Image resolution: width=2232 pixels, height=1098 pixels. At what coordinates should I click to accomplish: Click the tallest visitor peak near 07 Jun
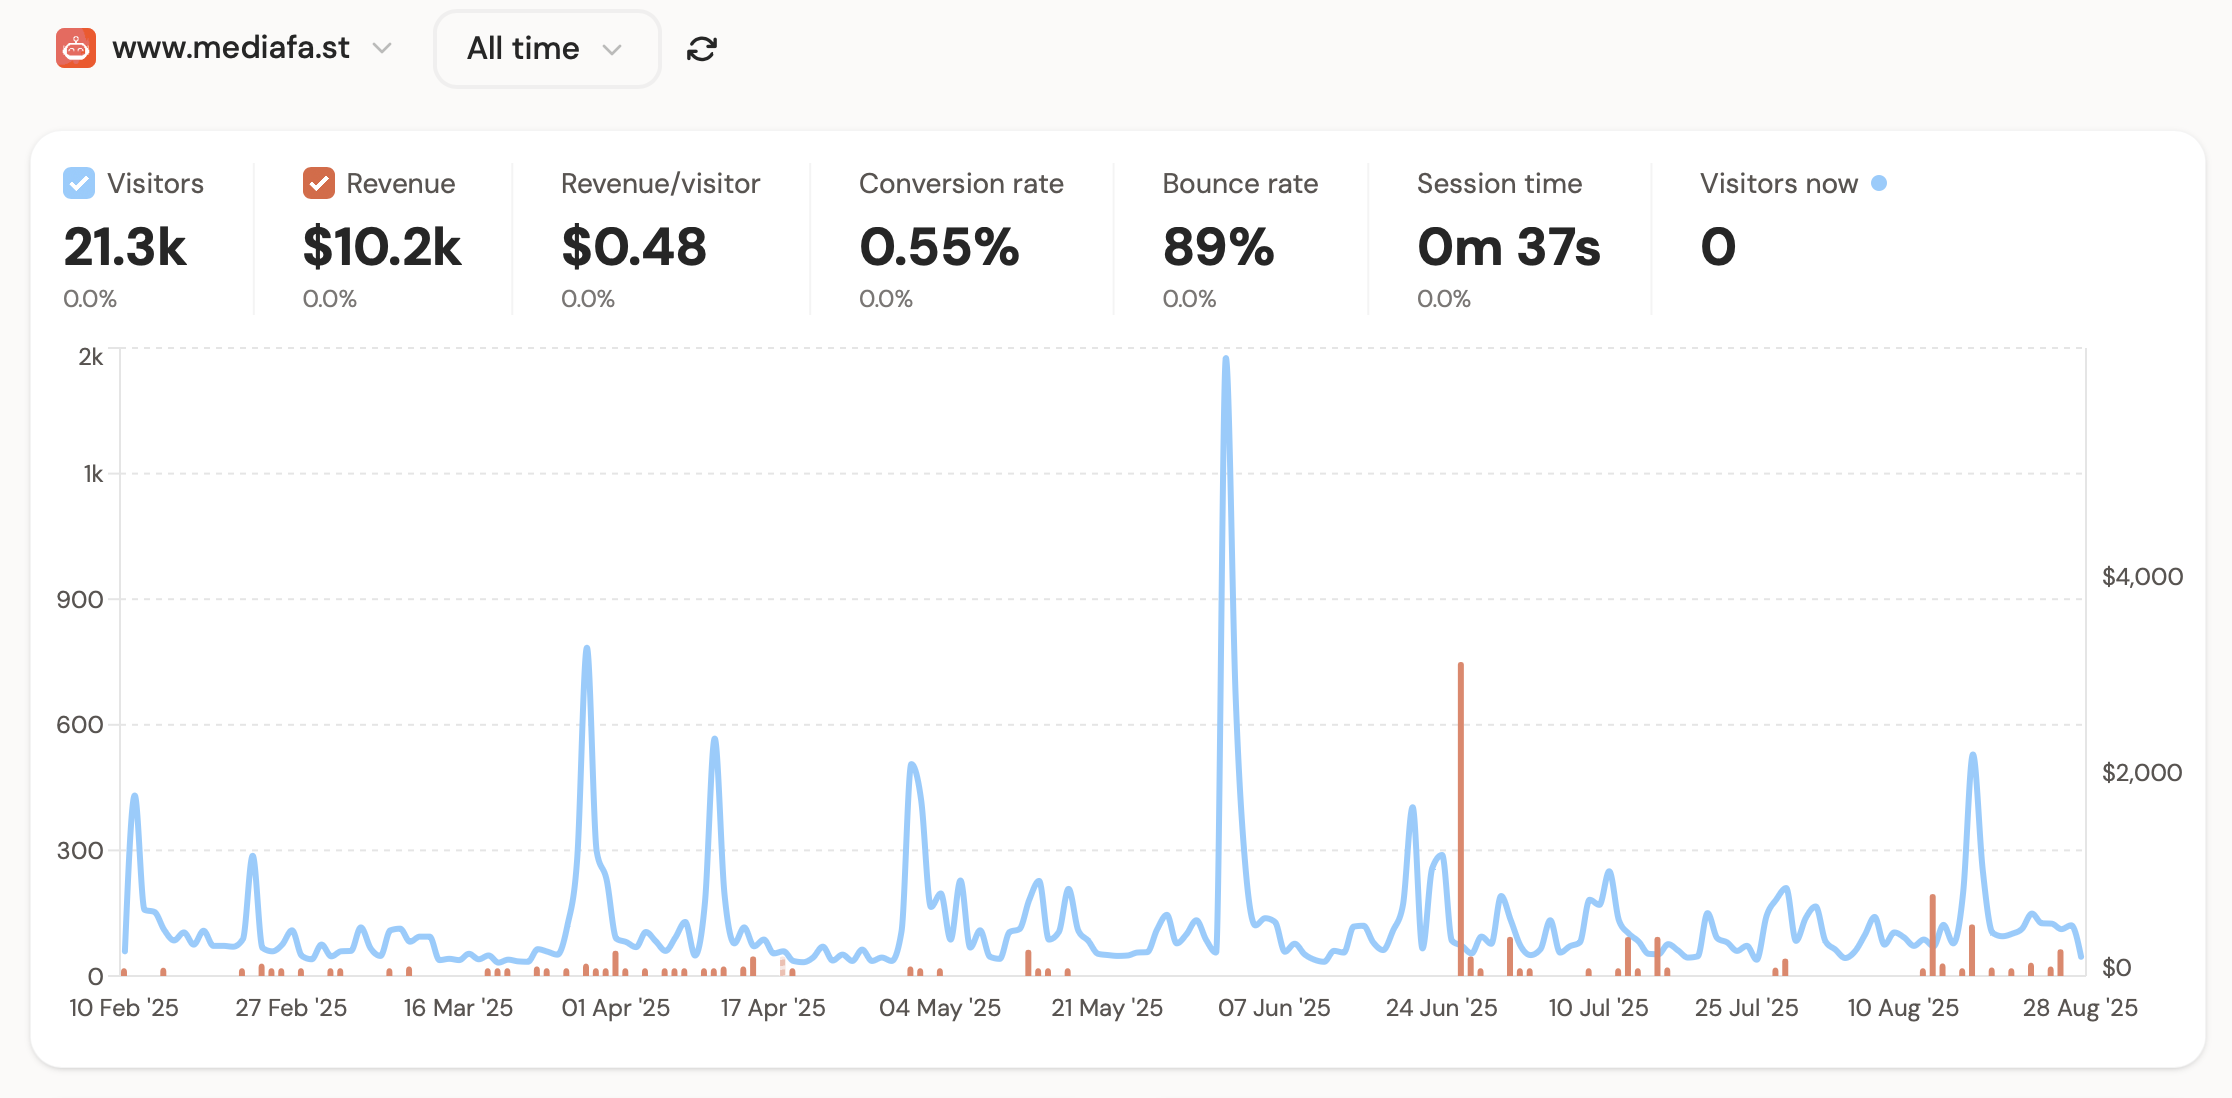point(1226,360)
